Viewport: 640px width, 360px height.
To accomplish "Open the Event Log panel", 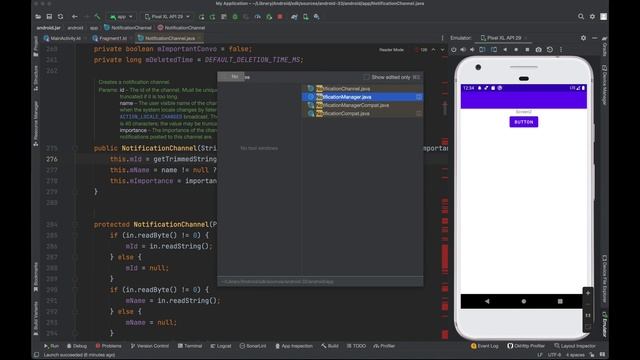I will (484, 346).
